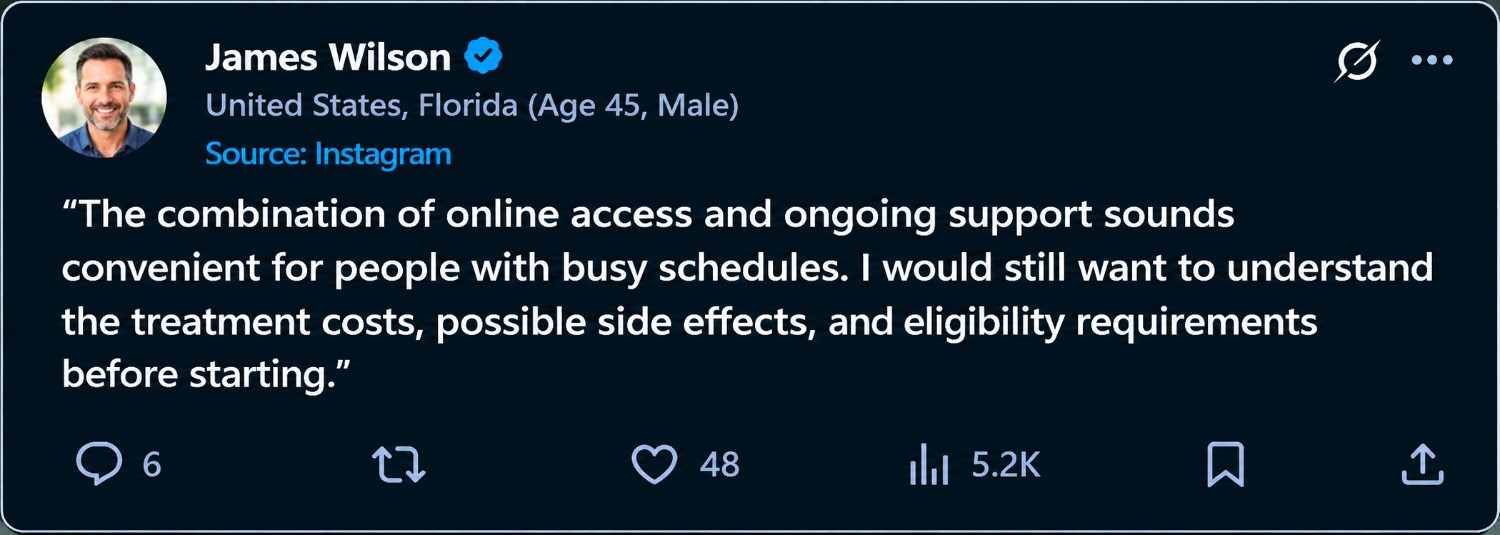Like the post with the heart icon
Screen dimensions: 1500x535
pos(655,465)
